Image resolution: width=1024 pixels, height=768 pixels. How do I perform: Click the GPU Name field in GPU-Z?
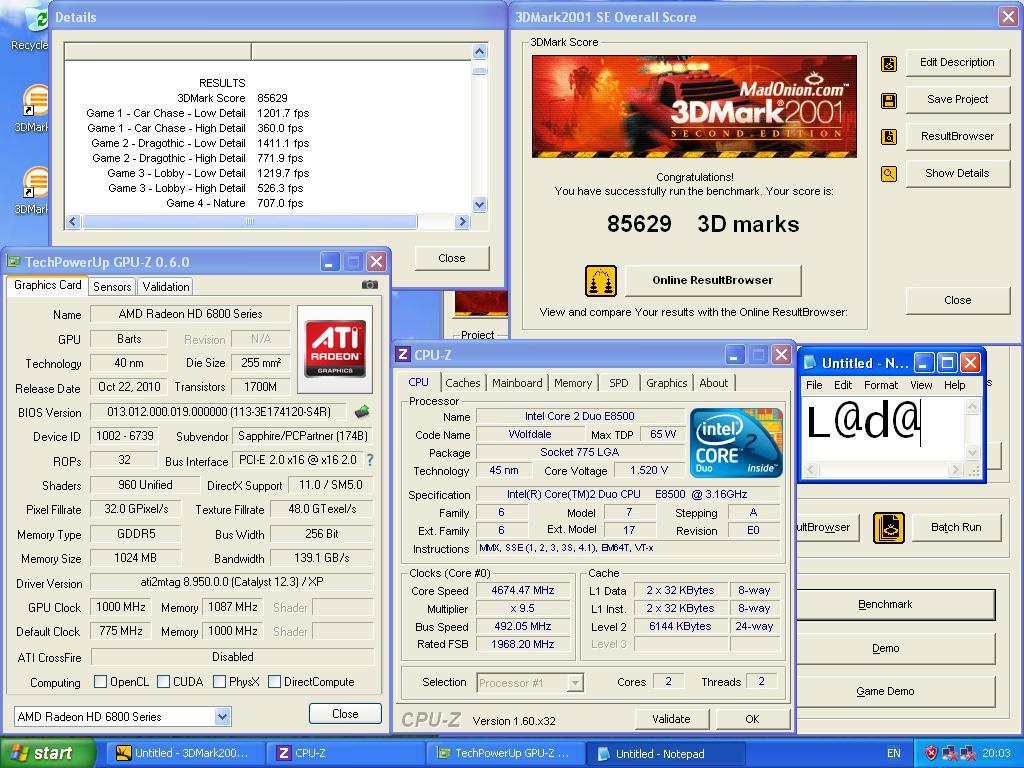coord(190,314)
